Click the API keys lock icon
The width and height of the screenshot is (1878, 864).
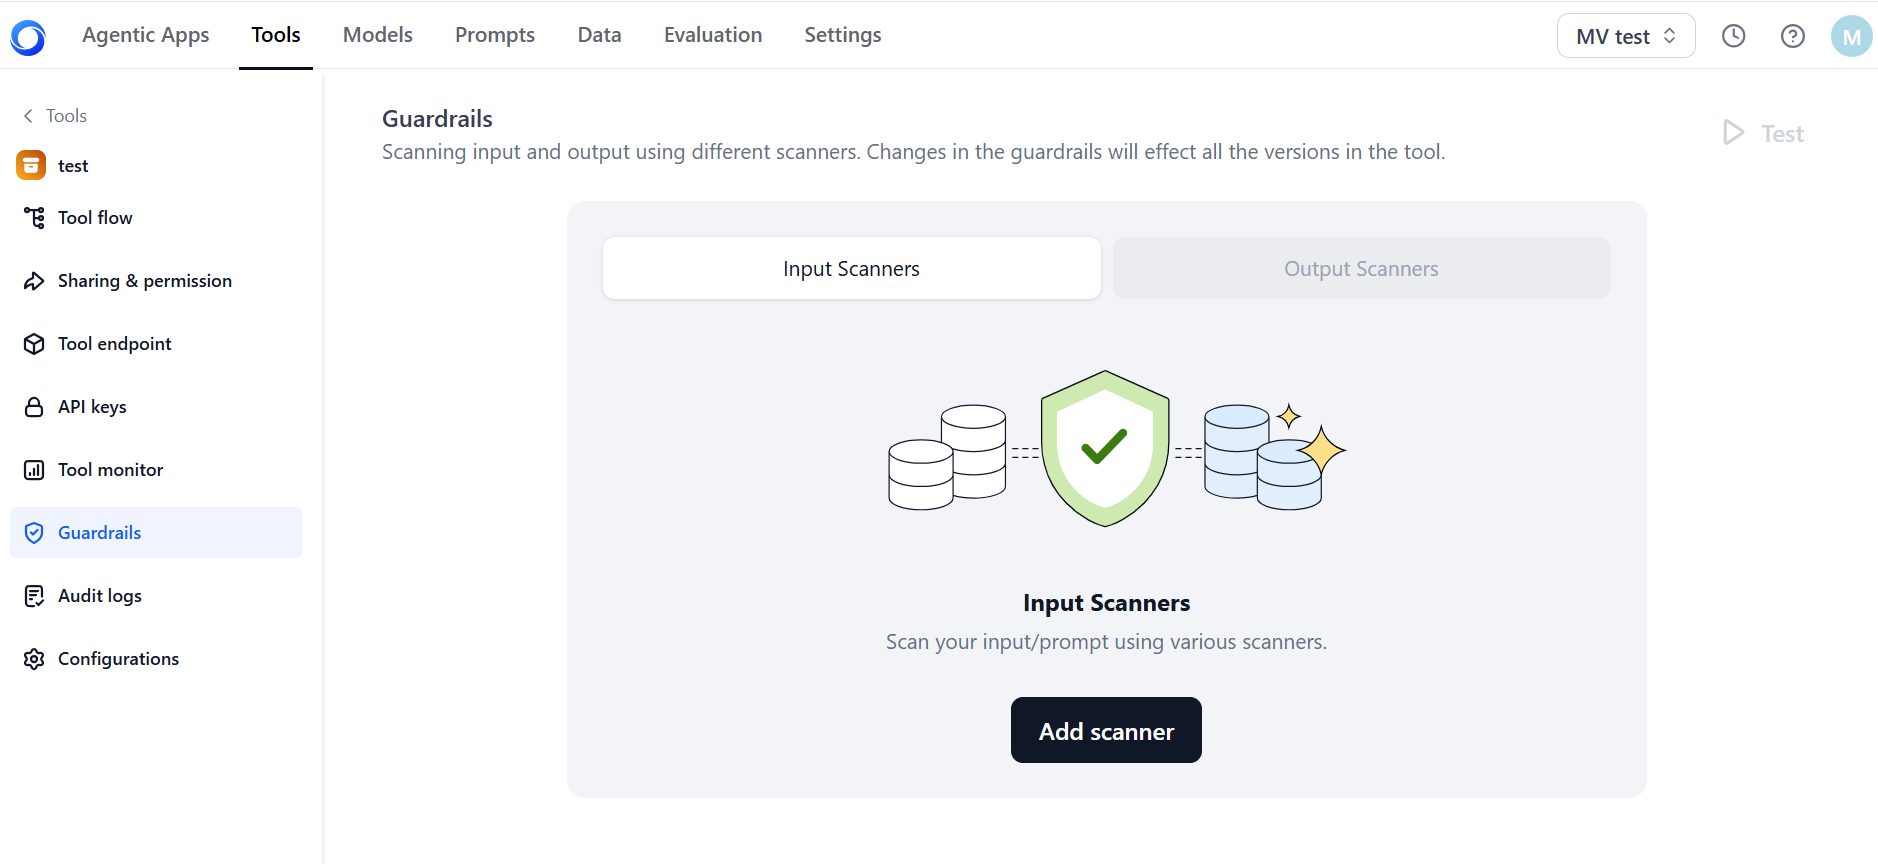[34, 407]
